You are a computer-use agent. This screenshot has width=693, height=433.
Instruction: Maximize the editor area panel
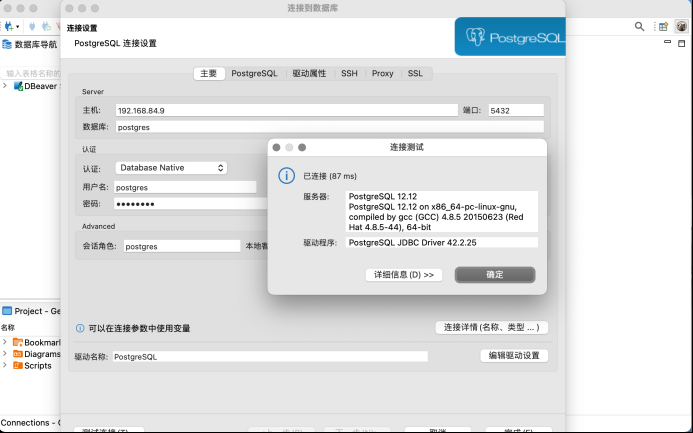pos(682,43)
